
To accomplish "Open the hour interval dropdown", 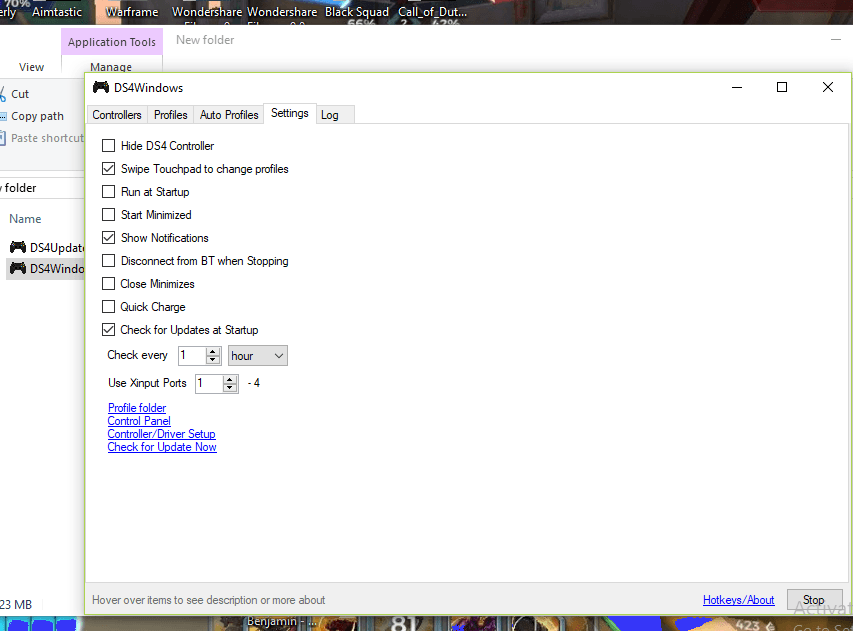I will [257, 355].
